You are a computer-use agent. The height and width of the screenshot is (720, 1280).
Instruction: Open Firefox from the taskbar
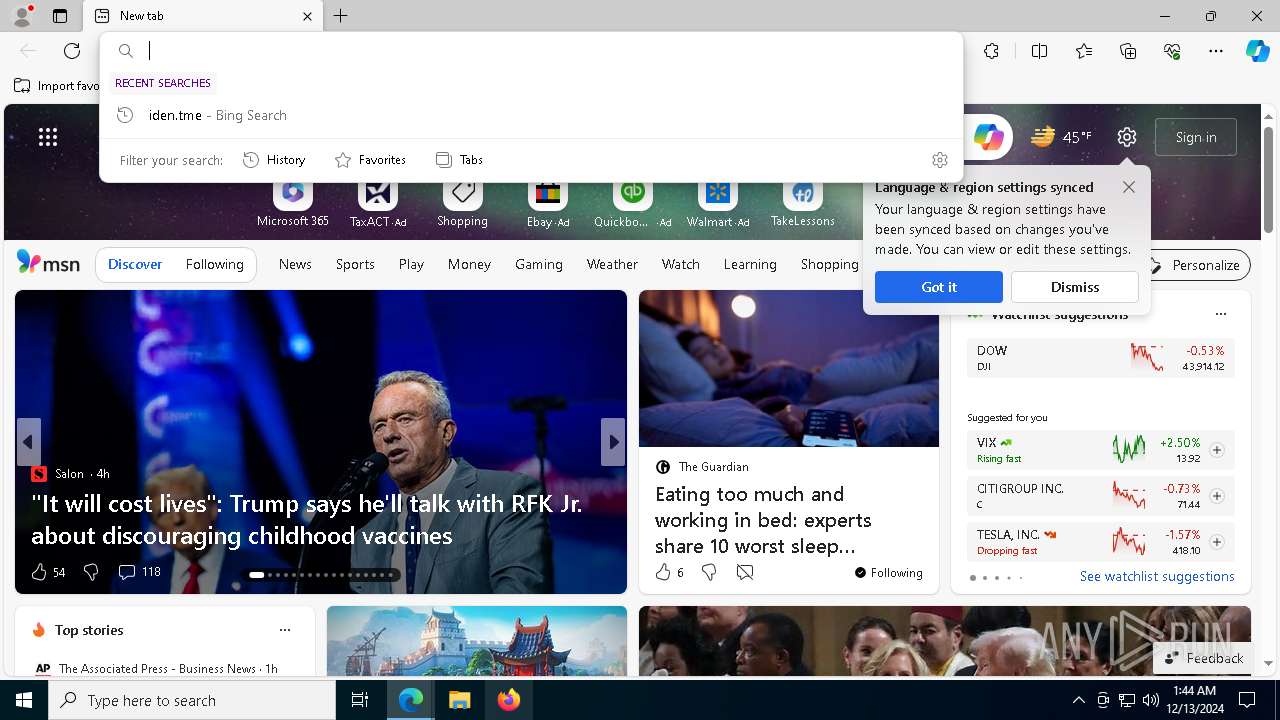click(509, 700)
